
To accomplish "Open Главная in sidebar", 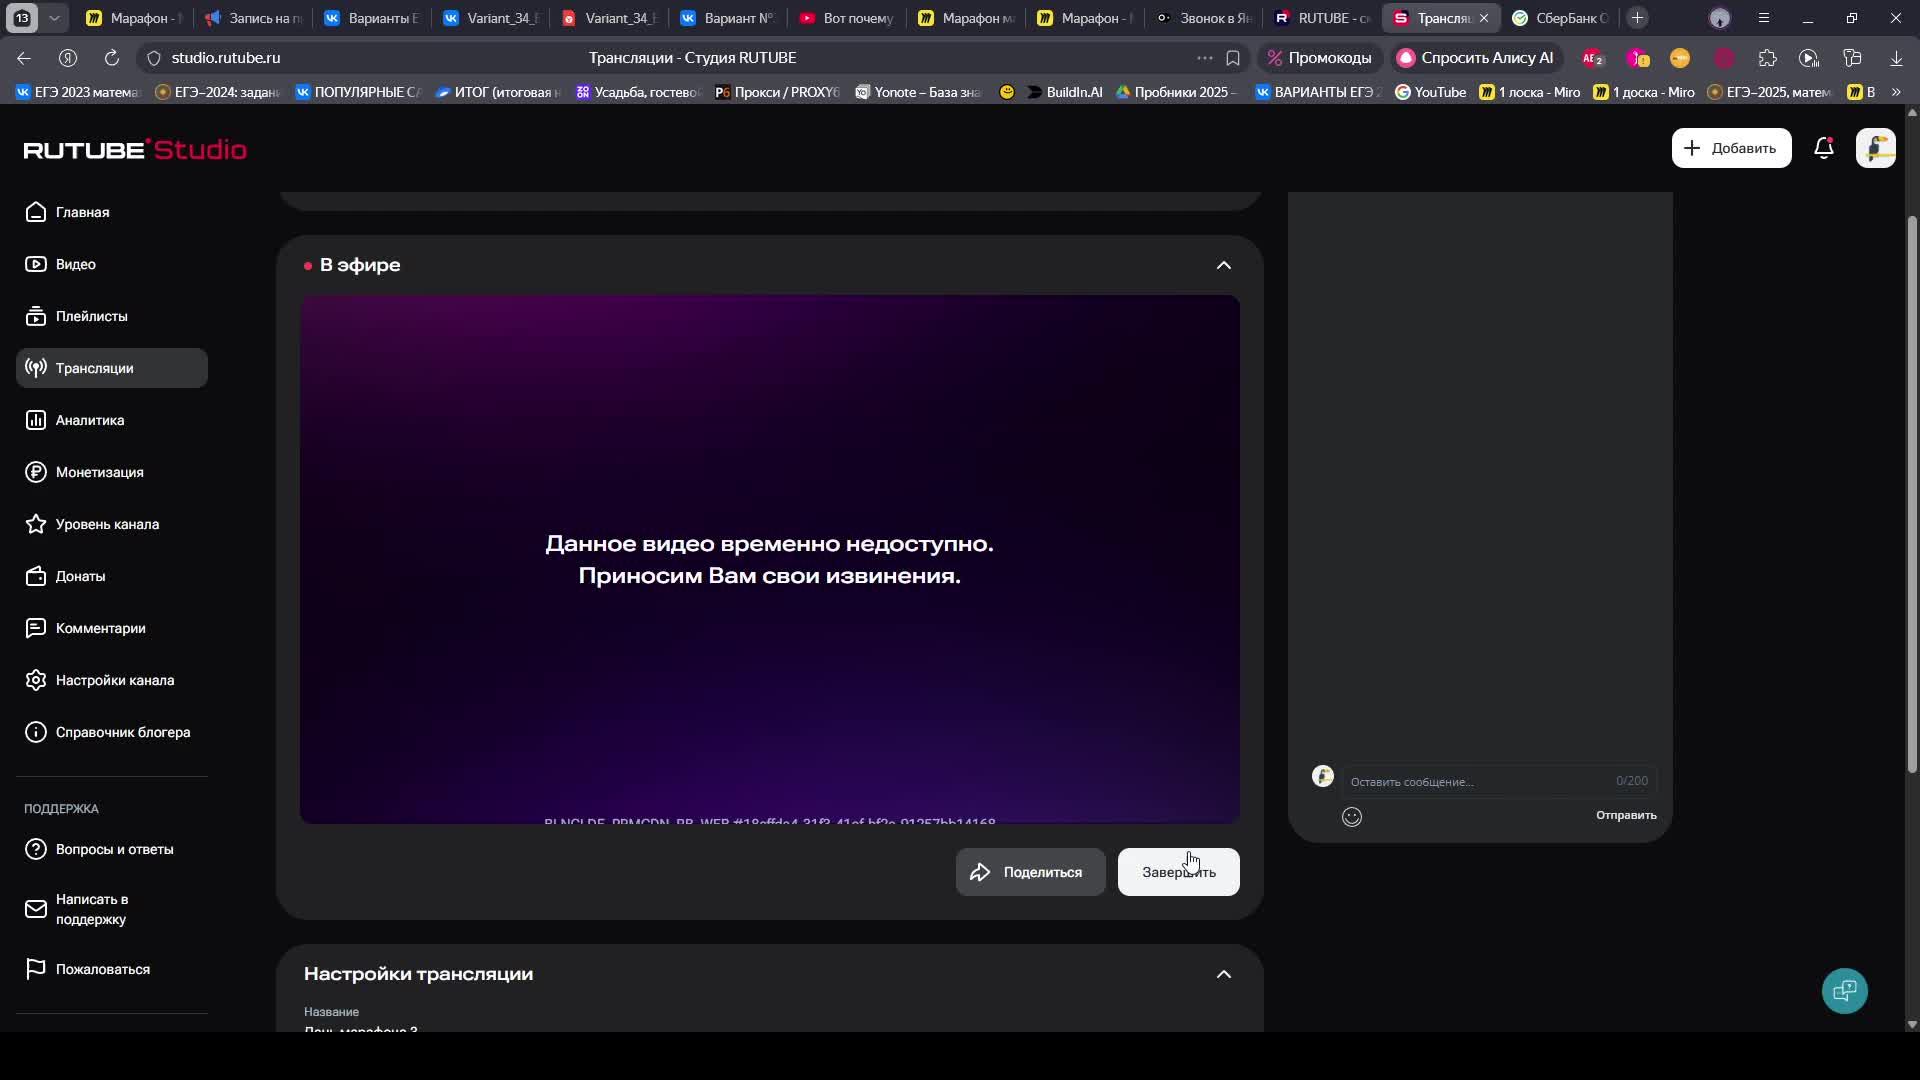I will pos(112,212).
